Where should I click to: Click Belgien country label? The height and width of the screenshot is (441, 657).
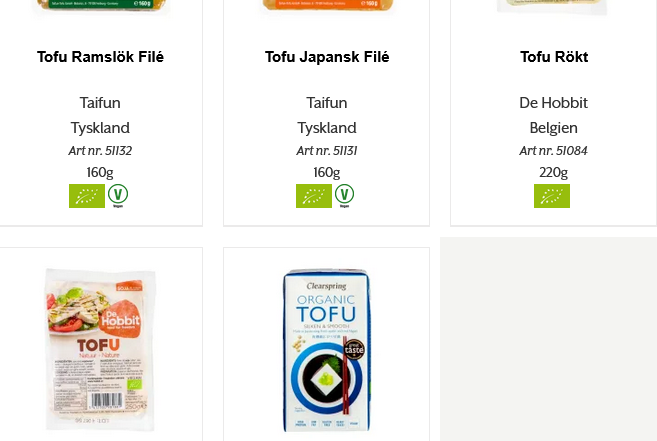tap(554, 128)
